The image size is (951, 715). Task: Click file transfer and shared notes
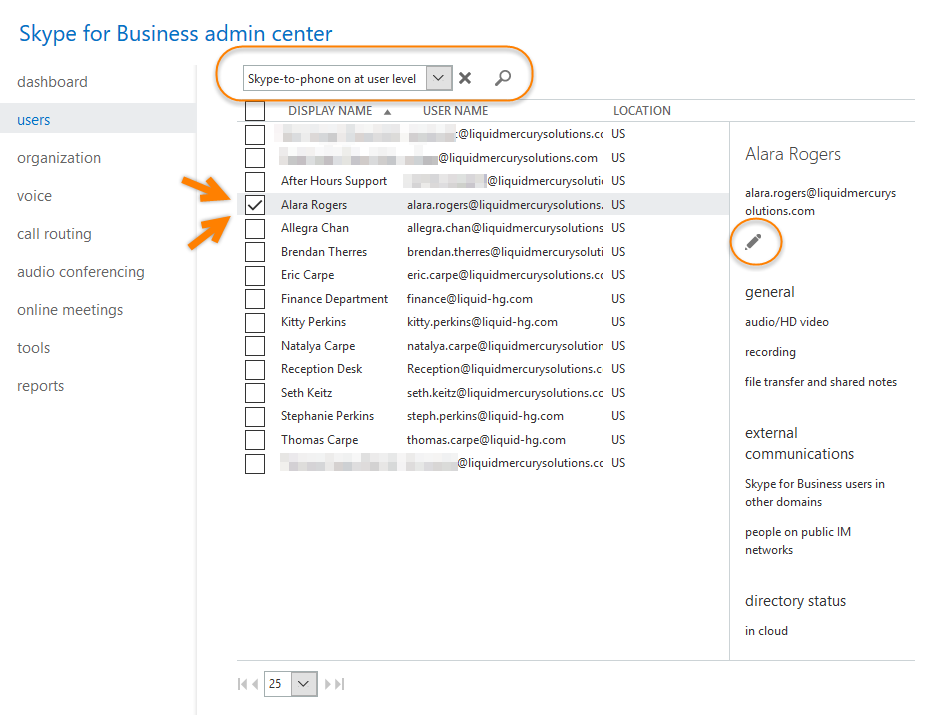click(821, 382)
